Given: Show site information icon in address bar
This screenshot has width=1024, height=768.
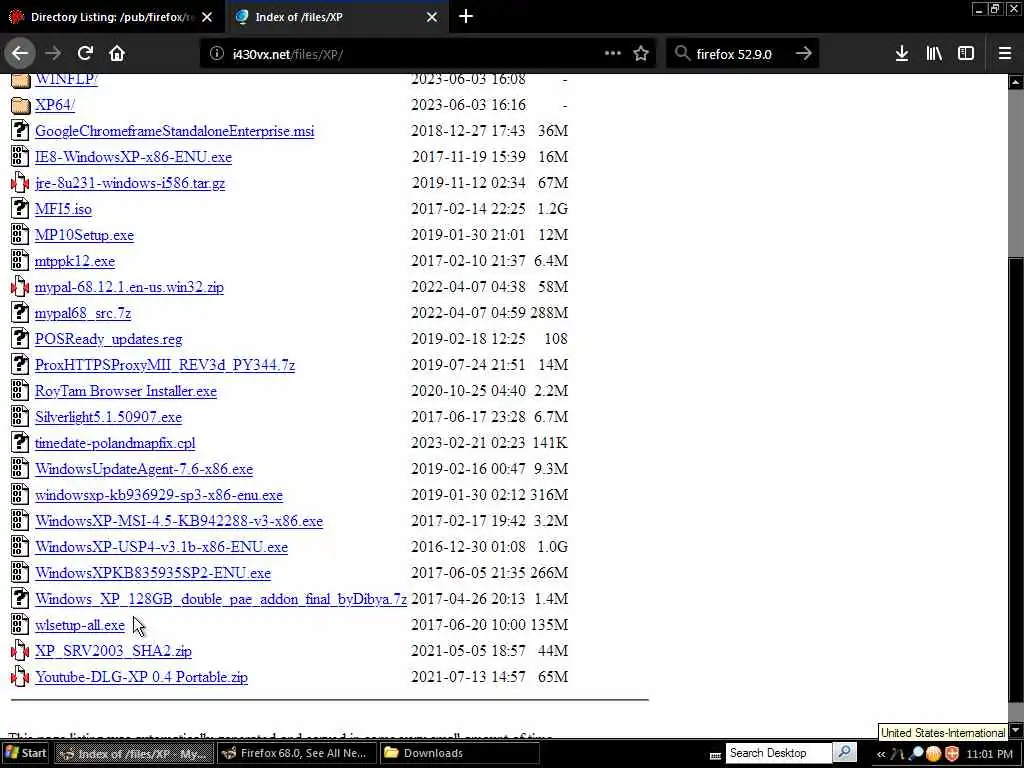Looking at the screenshot, I should coord(216,54).
